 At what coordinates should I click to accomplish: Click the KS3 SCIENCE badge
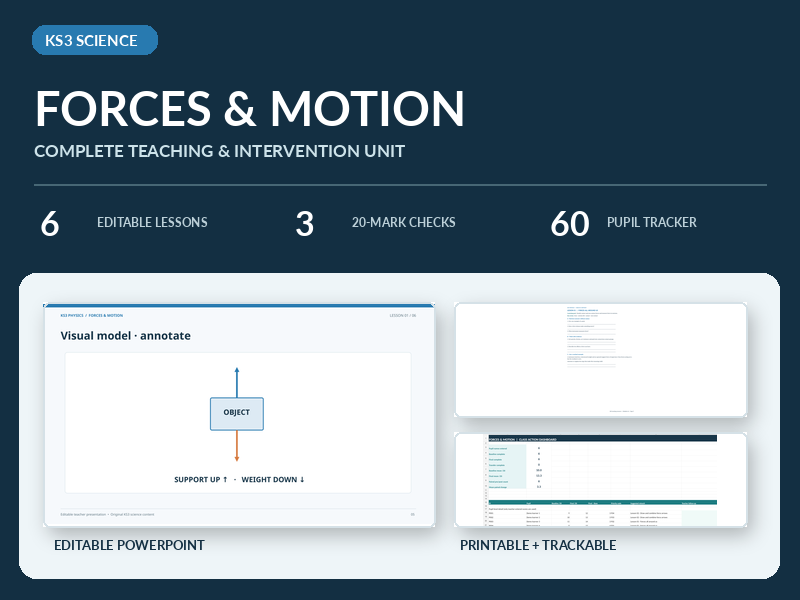click(x=95, y=40)
